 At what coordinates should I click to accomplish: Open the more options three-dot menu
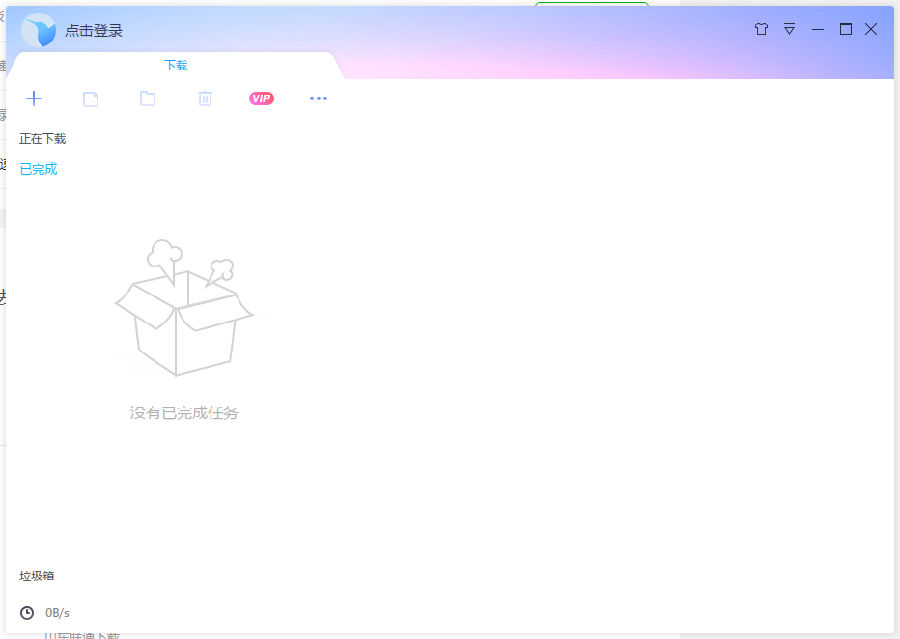point(318,99)
